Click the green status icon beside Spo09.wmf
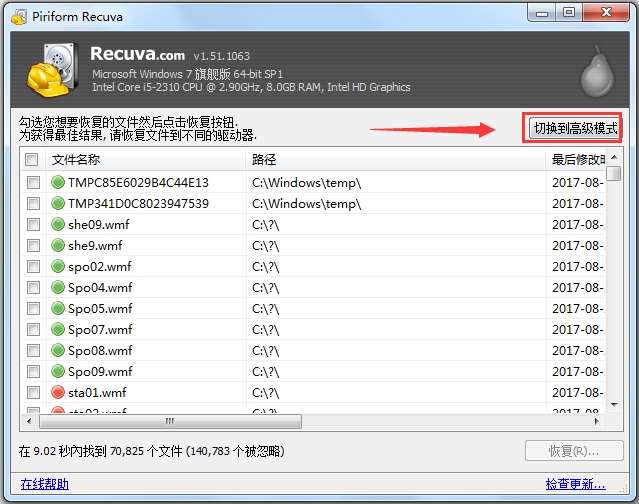This screenshot has width=639, height=504. coord(58,371)
